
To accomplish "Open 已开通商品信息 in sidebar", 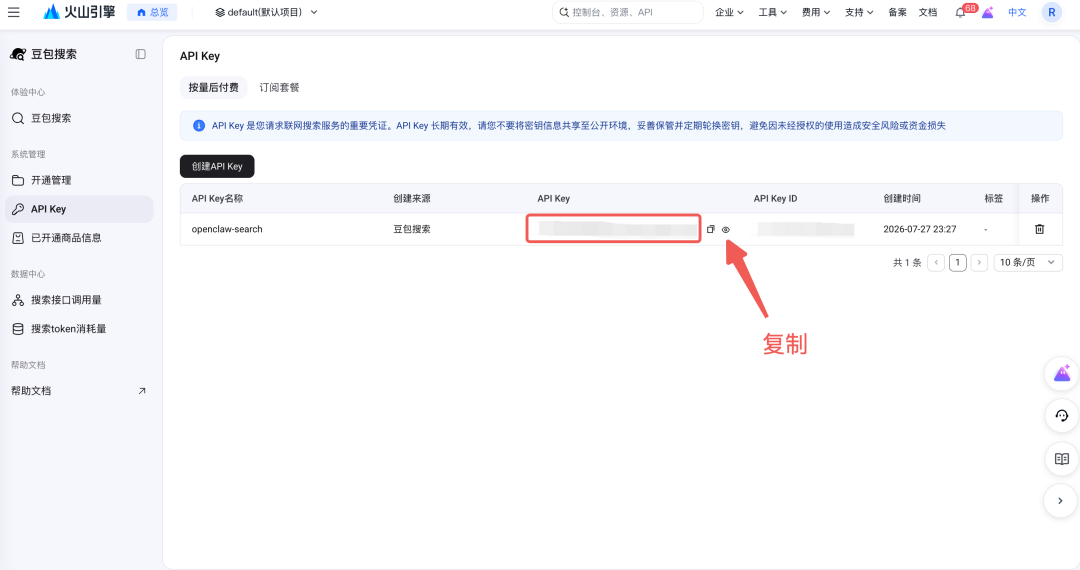I will (78, 238).
